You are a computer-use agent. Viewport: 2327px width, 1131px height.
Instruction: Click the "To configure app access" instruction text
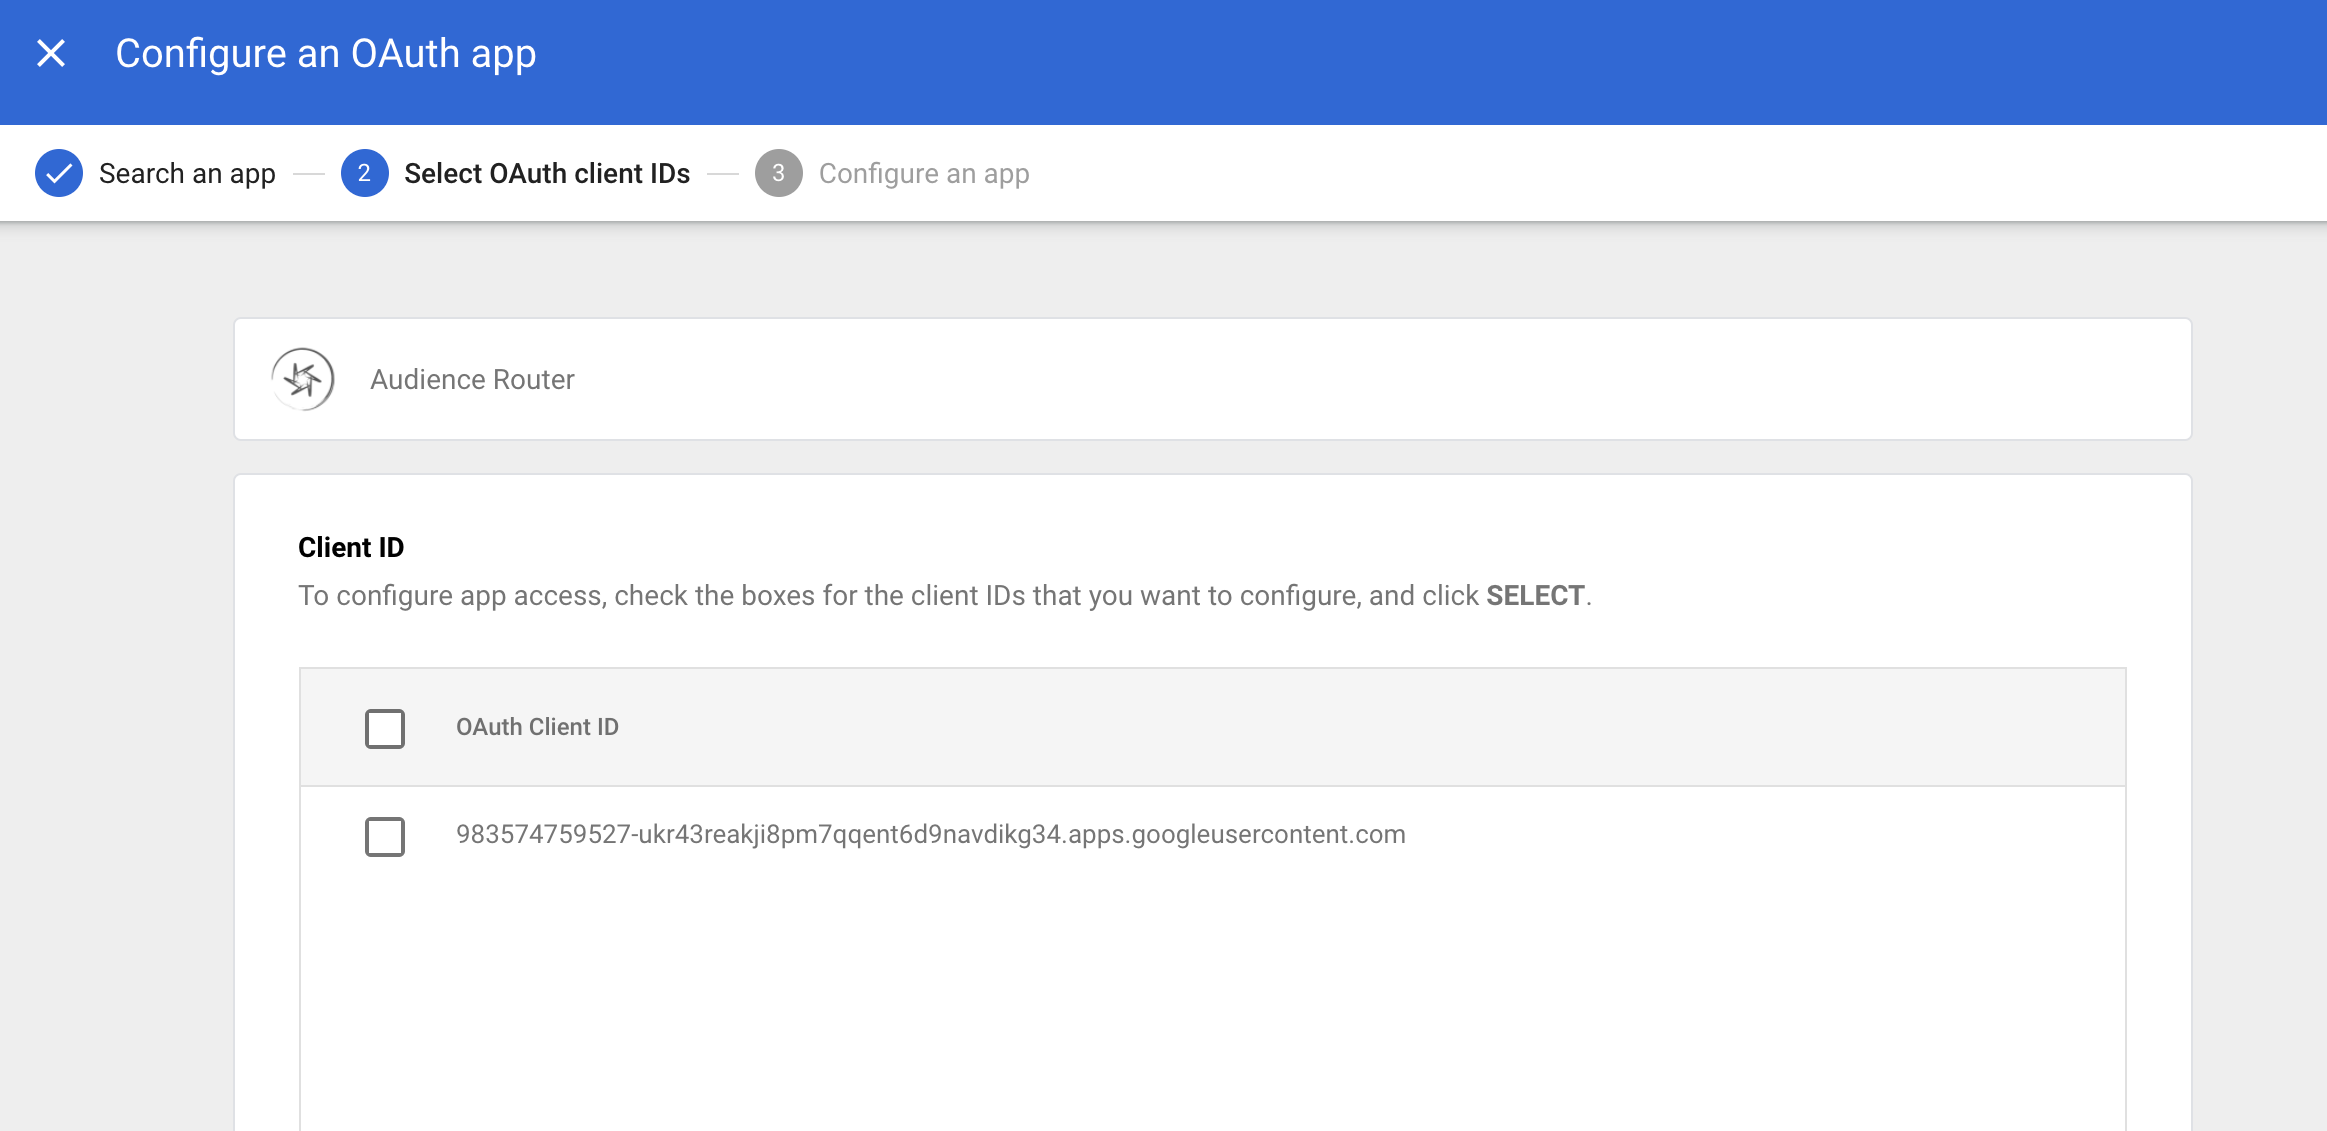pos(890,596)
